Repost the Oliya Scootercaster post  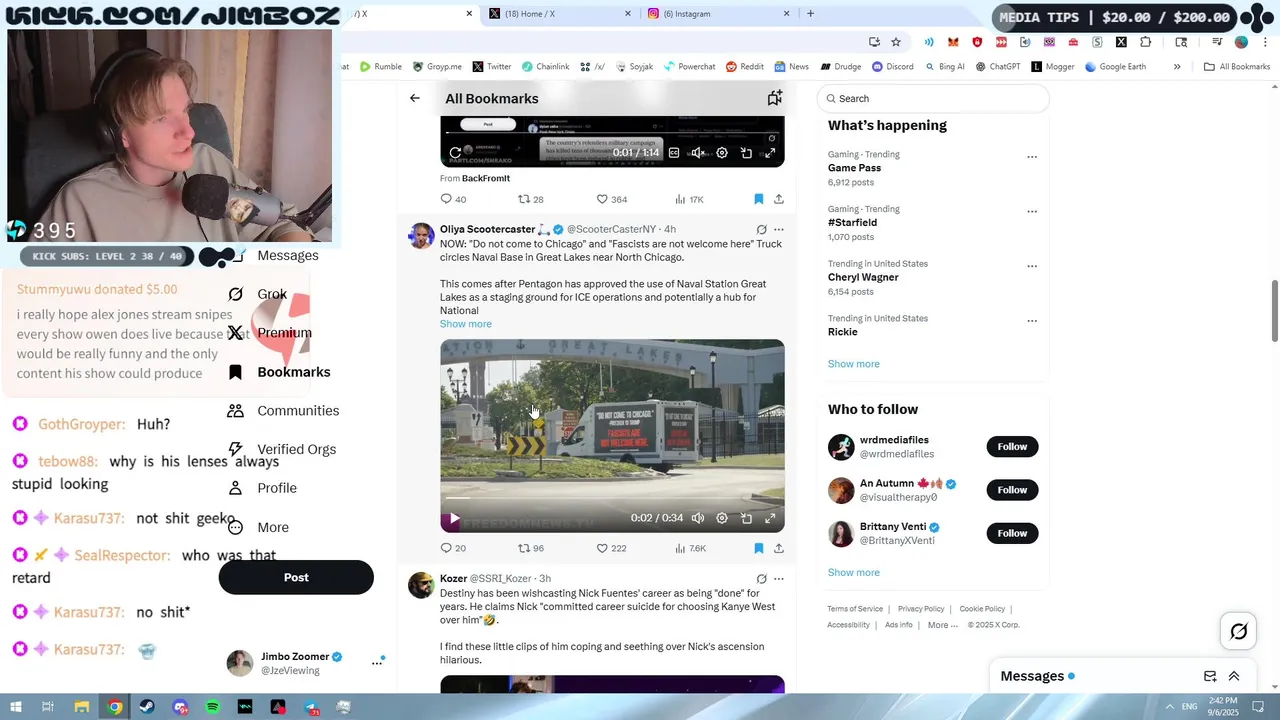(531, 548)
